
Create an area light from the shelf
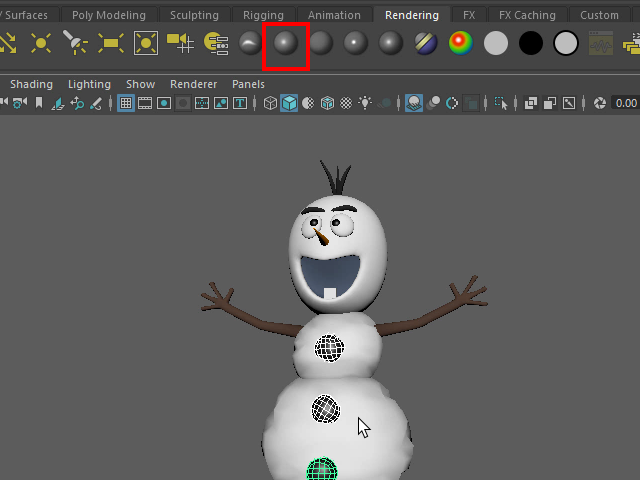click(111, 43)
